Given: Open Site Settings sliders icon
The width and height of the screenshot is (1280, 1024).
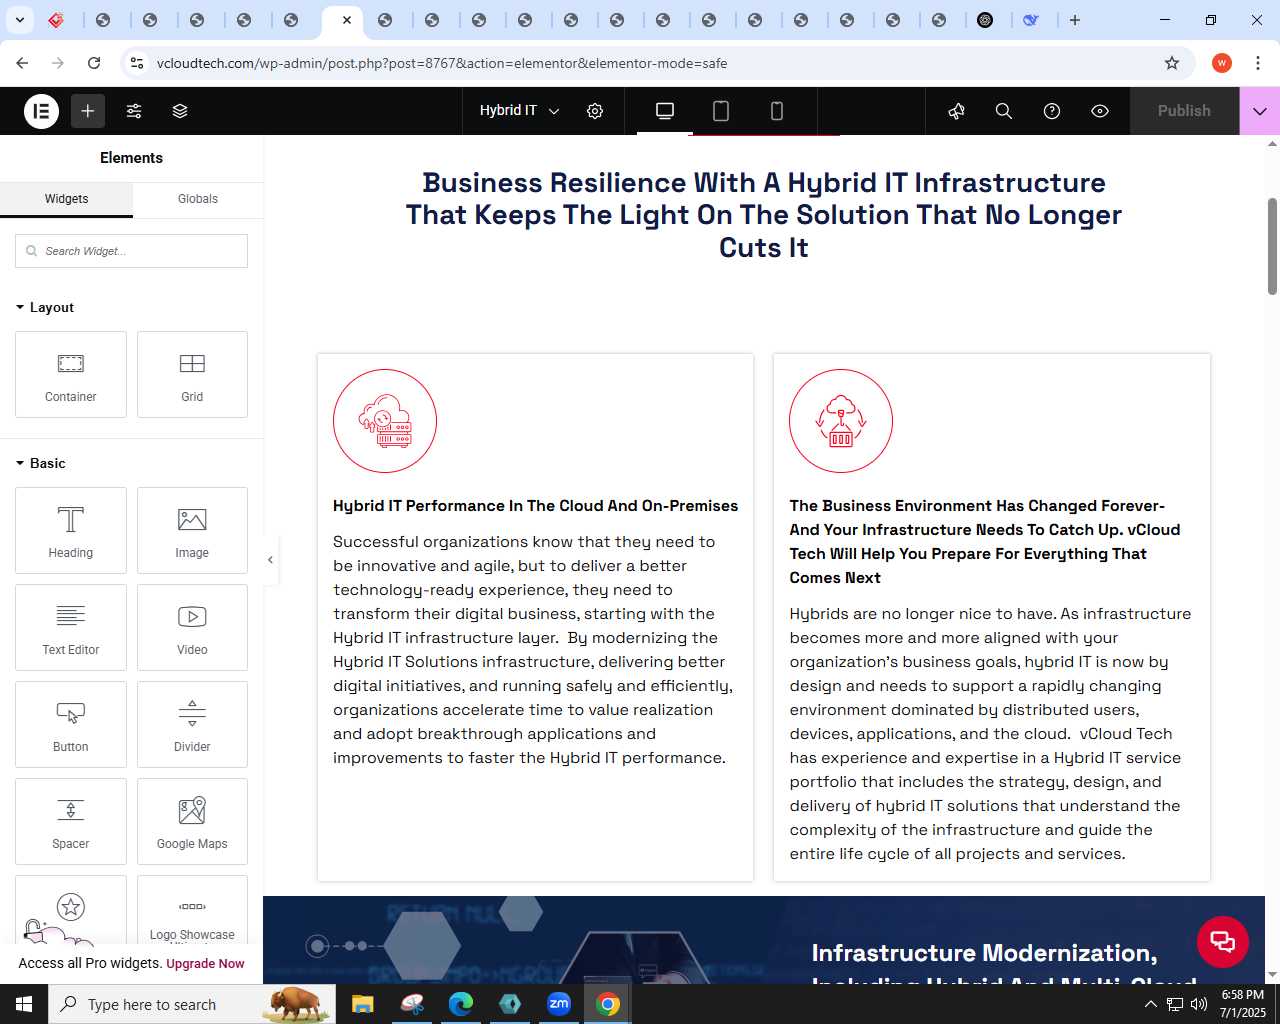Looking at the screenshot, I should pyautogui.click(x=134, y=111).
